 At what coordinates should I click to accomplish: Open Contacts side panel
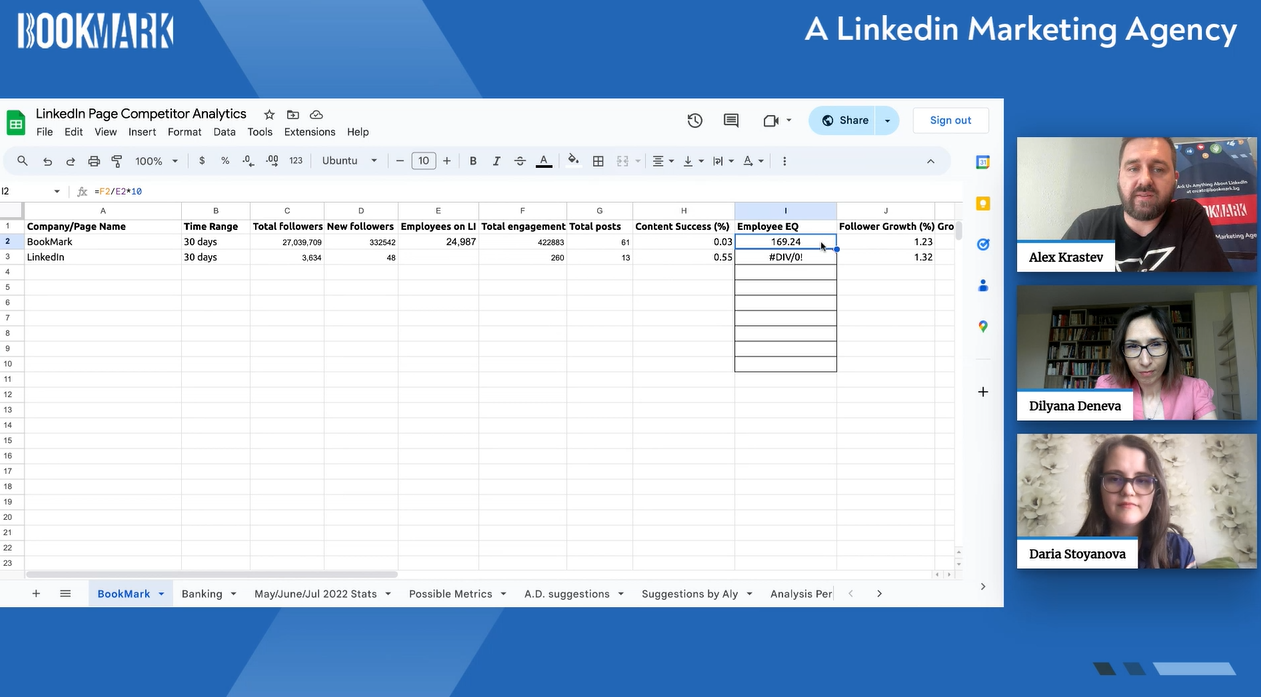(983, 285)
